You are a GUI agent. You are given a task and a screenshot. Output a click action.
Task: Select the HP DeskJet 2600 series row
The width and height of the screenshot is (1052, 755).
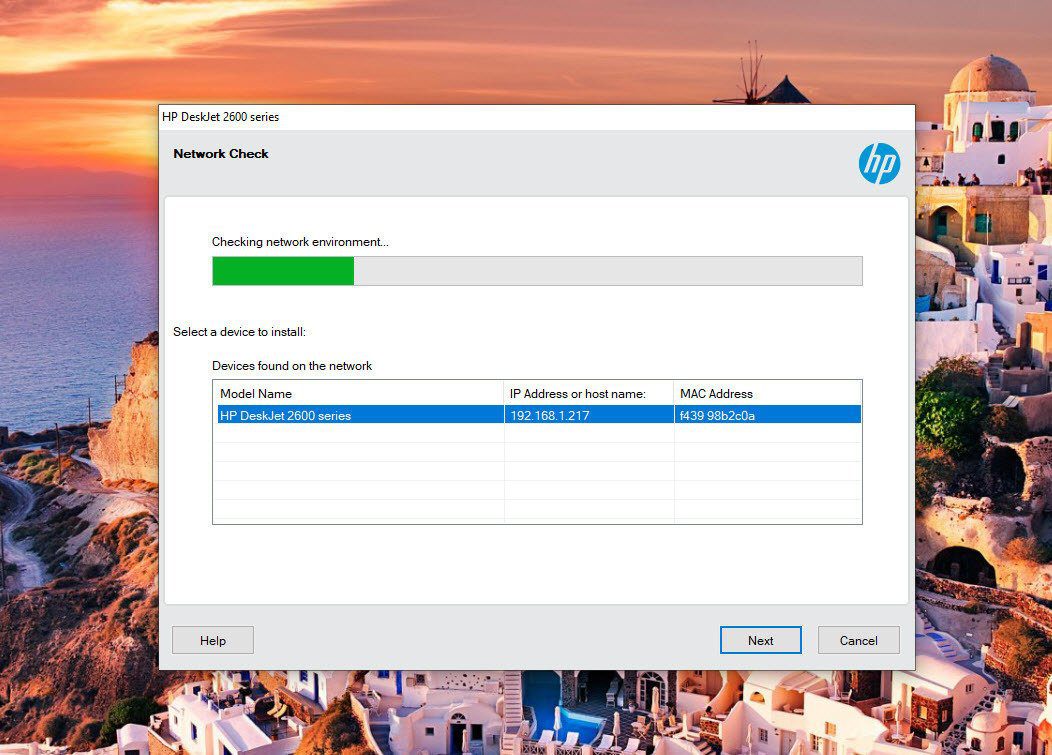tap(537, 415)
